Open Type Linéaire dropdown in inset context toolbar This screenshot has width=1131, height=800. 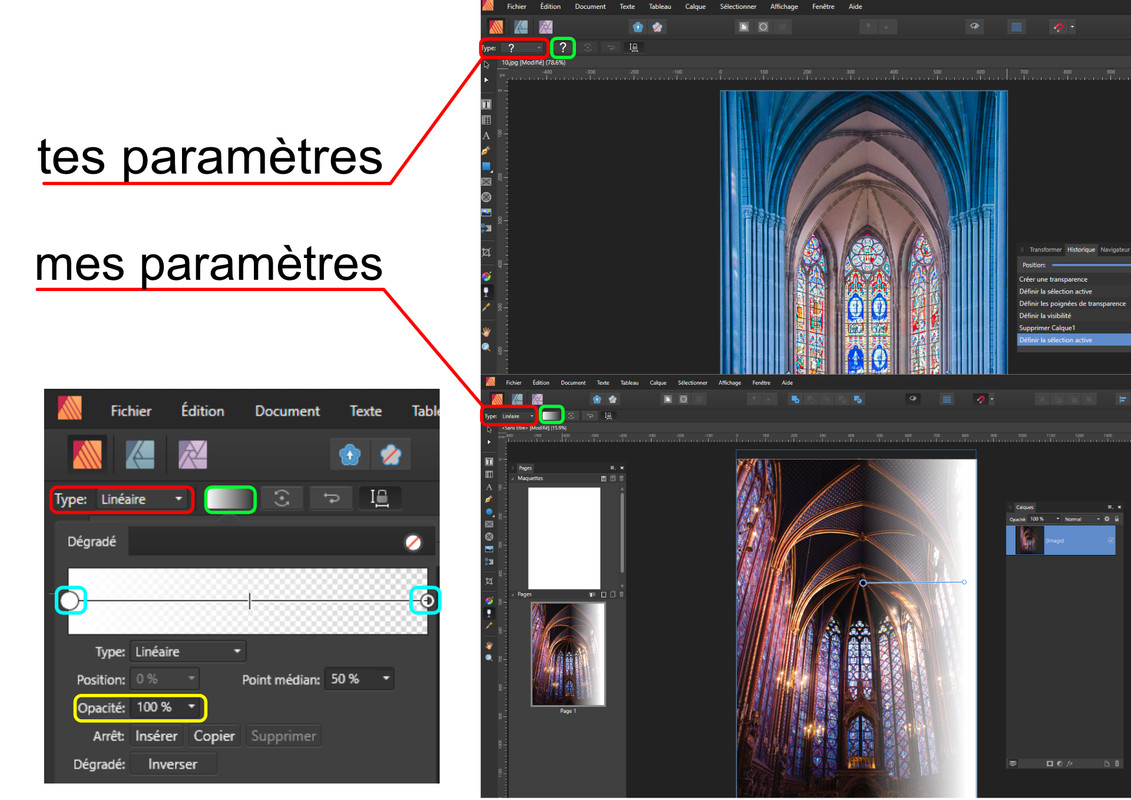pyautogui.click(x=142, y=499)
